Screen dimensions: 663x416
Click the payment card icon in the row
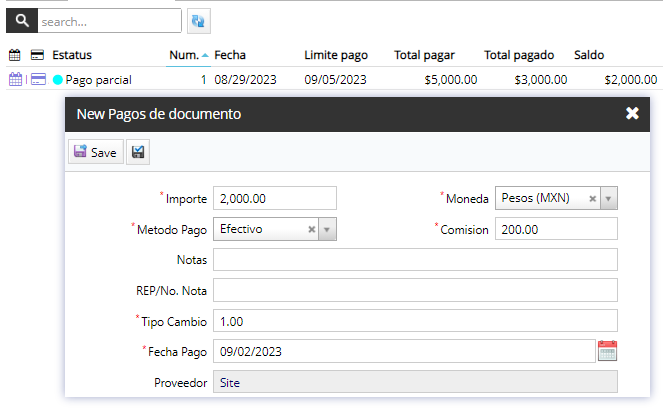pyautogui.click(x=38, y=80)
